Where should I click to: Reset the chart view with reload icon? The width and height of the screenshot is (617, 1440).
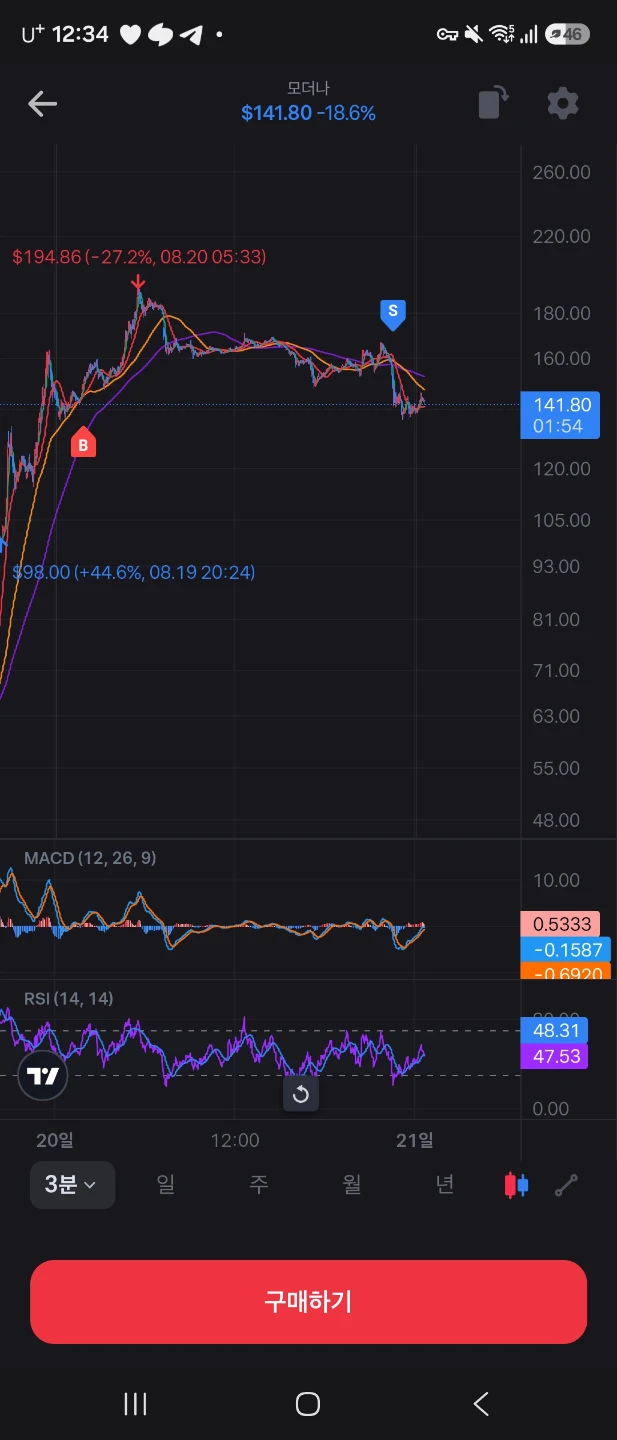(300, 1094)
